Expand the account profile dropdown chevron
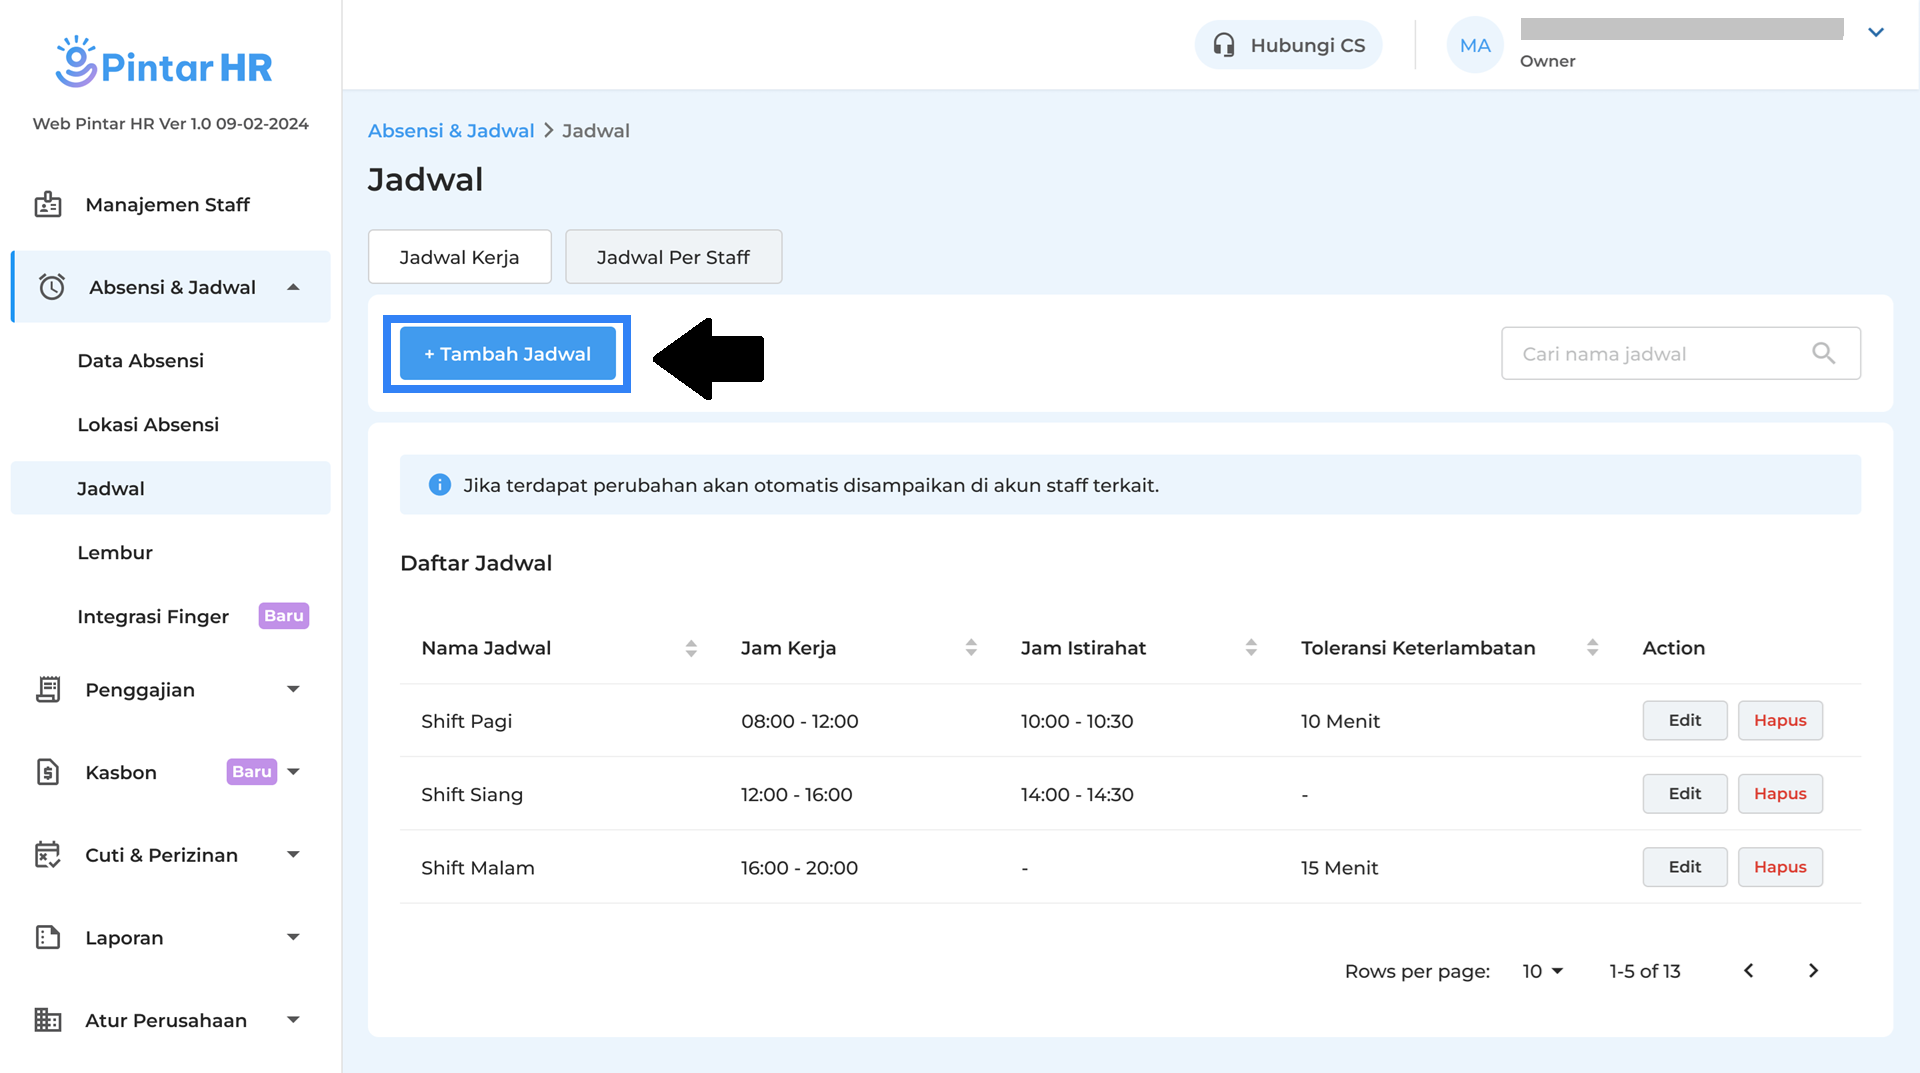 (x=1876, y=33)
